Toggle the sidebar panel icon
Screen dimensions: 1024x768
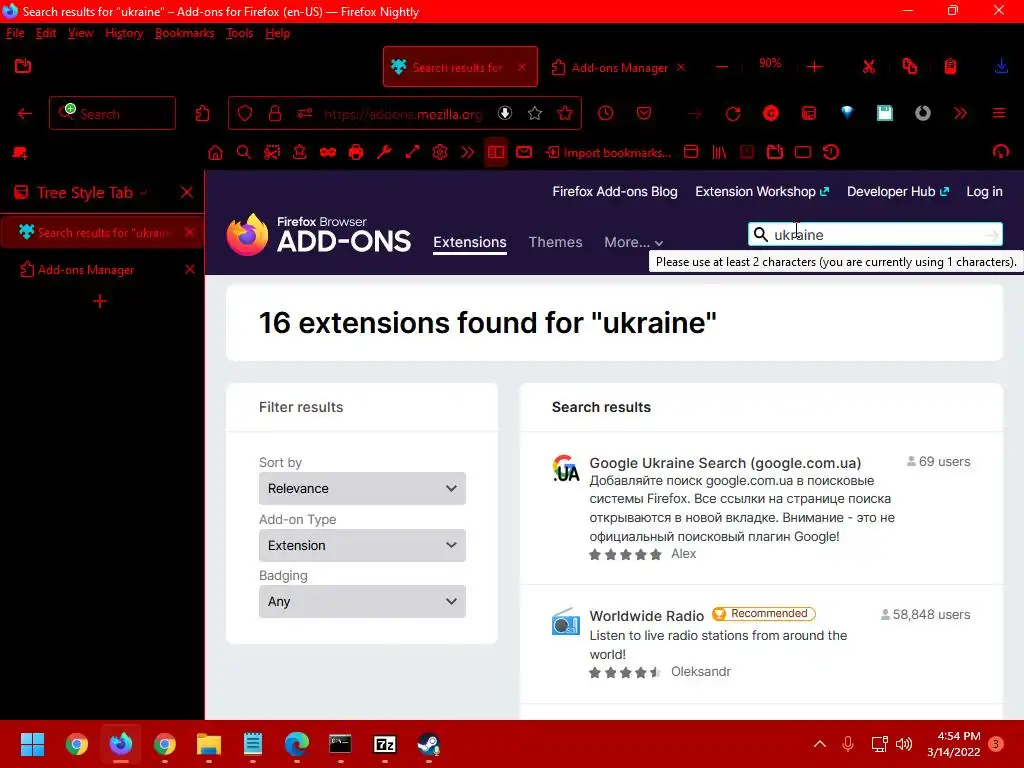pos(496,152)
